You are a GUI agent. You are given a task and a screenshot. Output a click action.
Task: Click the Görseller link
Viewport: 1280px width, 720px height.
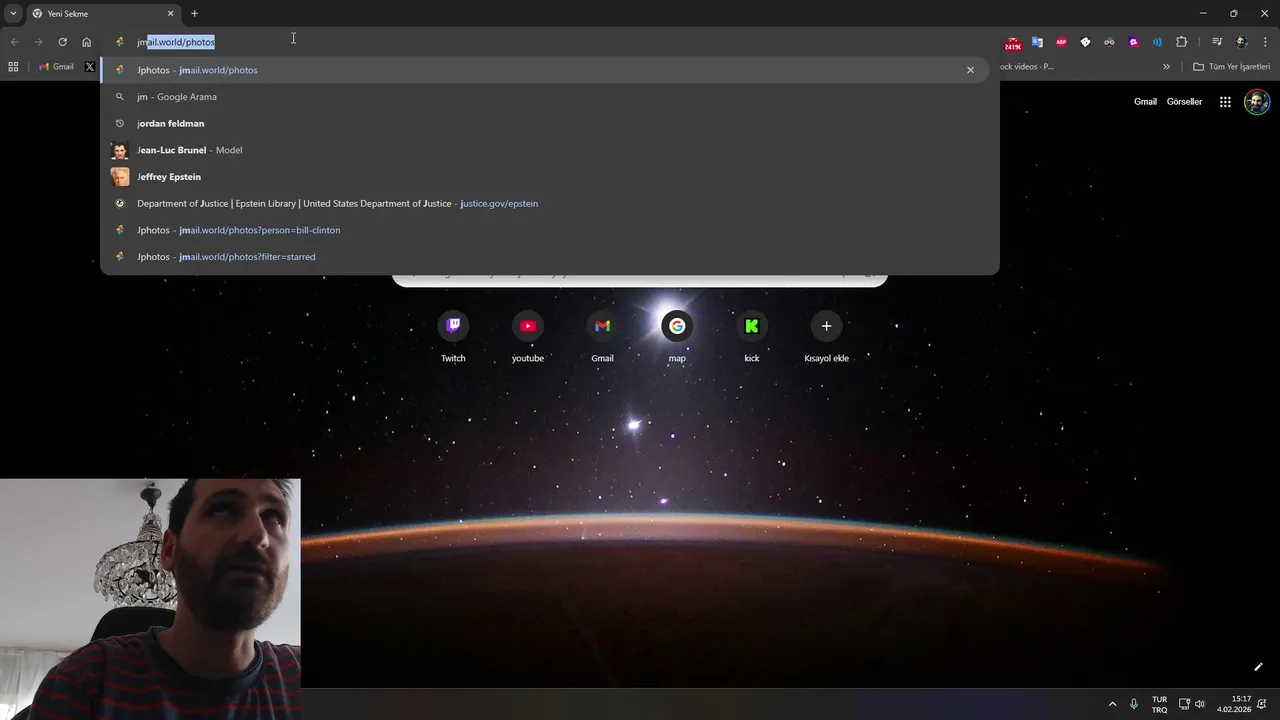1184,102
